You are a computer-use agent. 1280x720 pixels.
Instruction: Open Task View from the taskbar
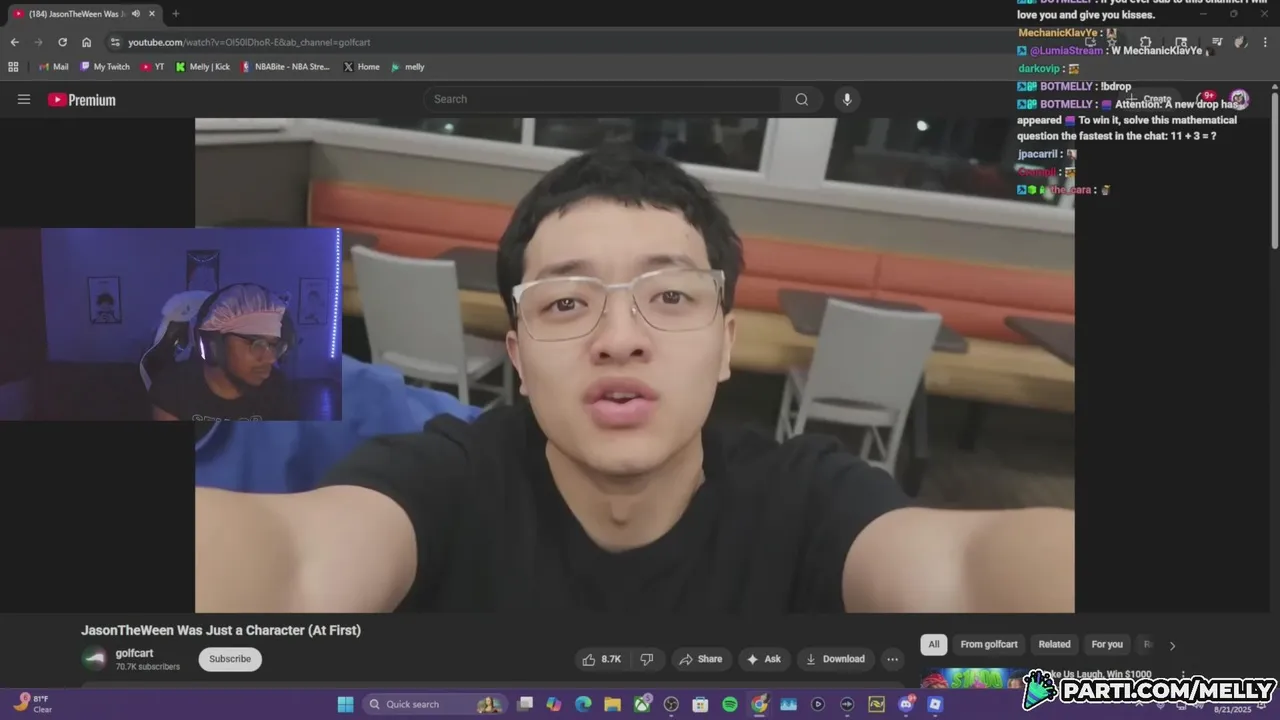(525, 704)
